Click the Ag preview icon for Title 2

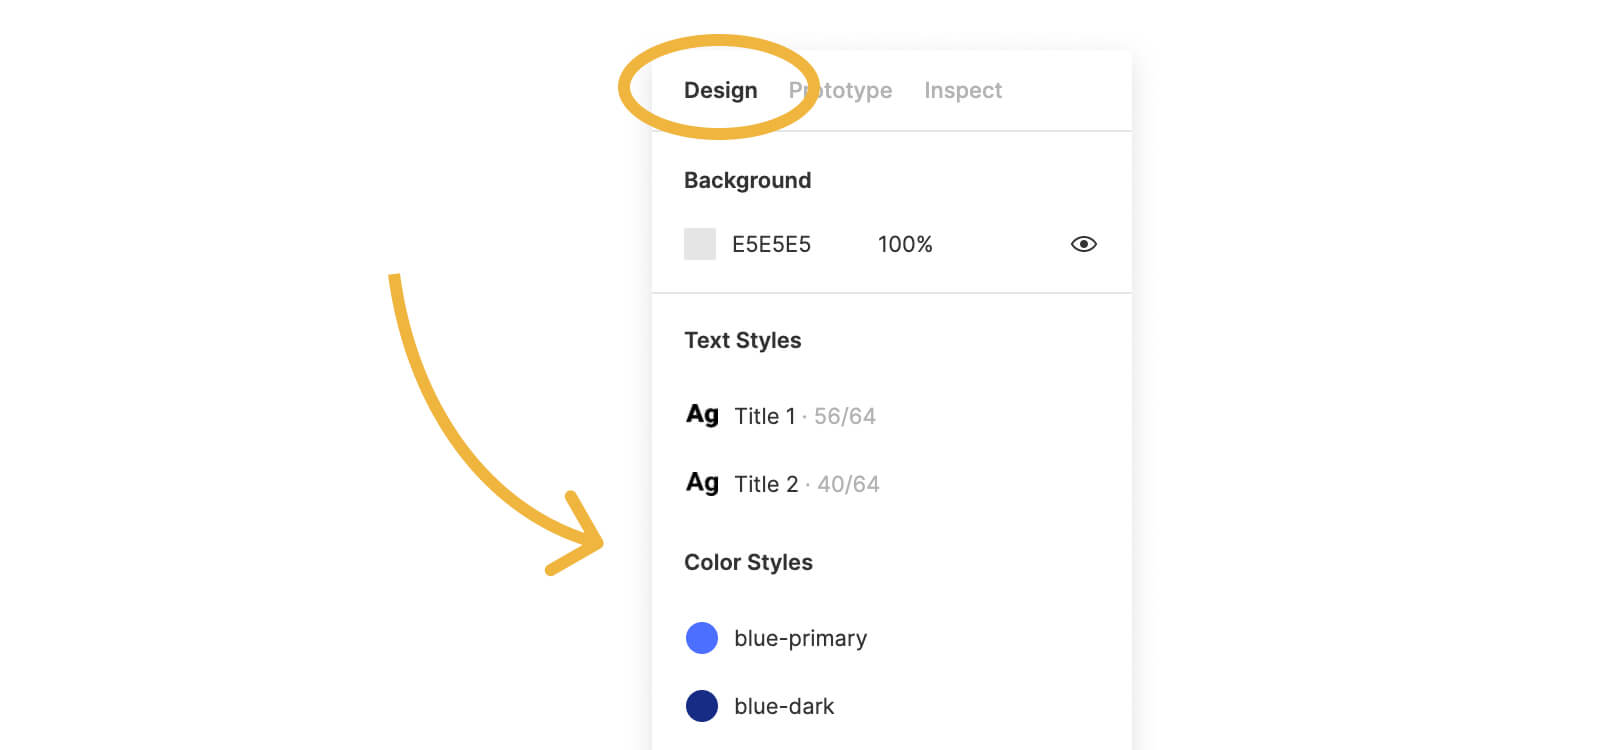click(702, 482)
